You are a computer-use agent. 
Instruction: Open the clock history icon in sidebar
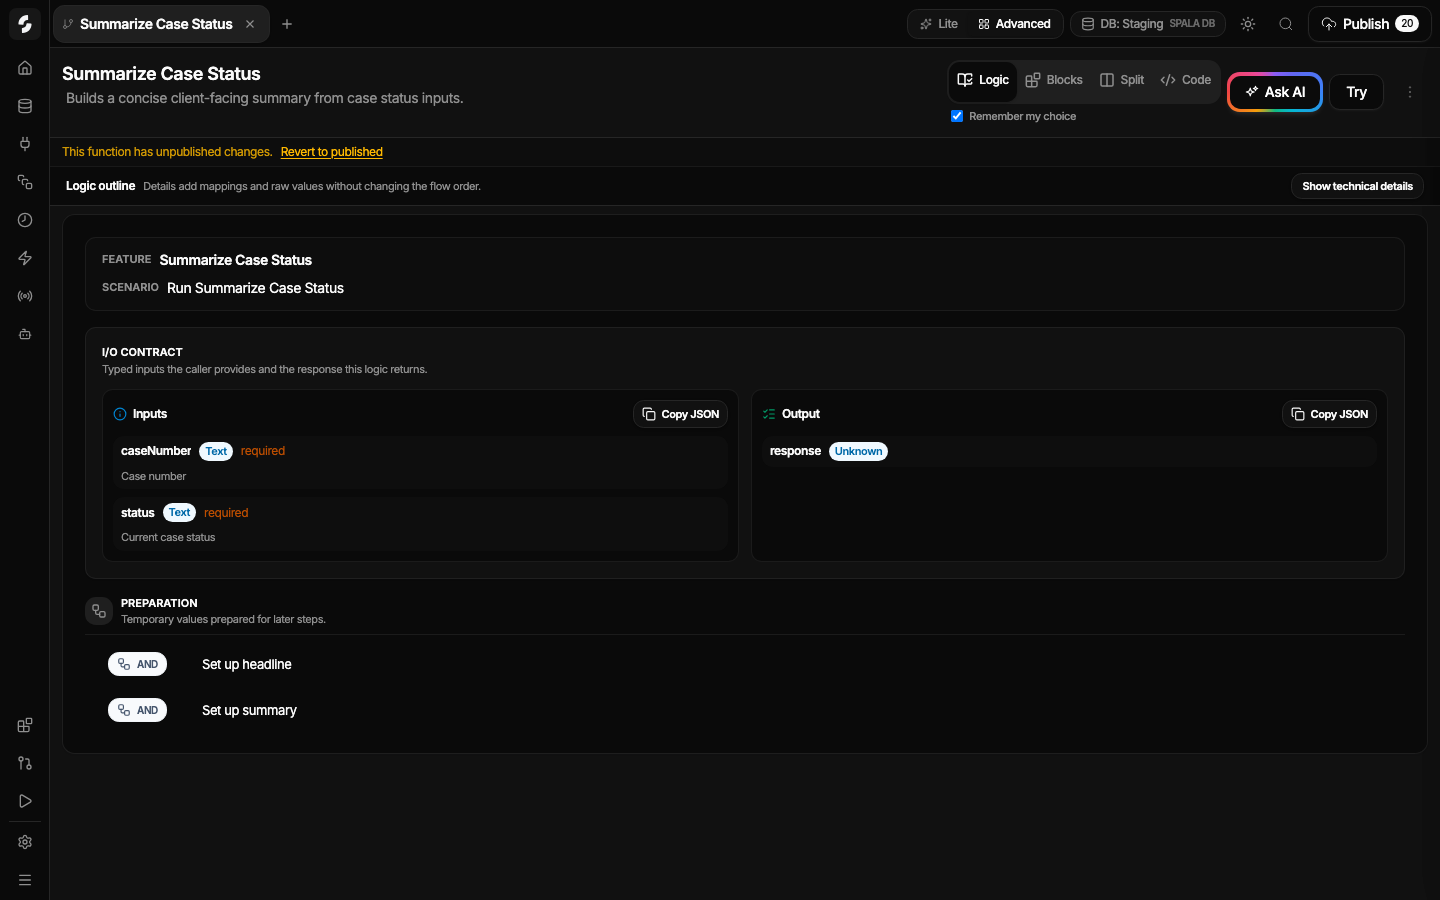coord(25,220)
